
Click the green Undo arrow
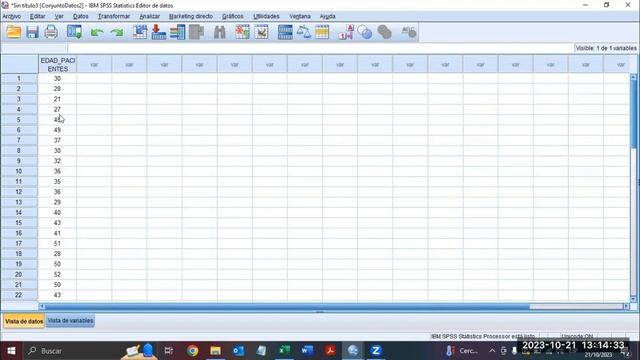[97, 32]
